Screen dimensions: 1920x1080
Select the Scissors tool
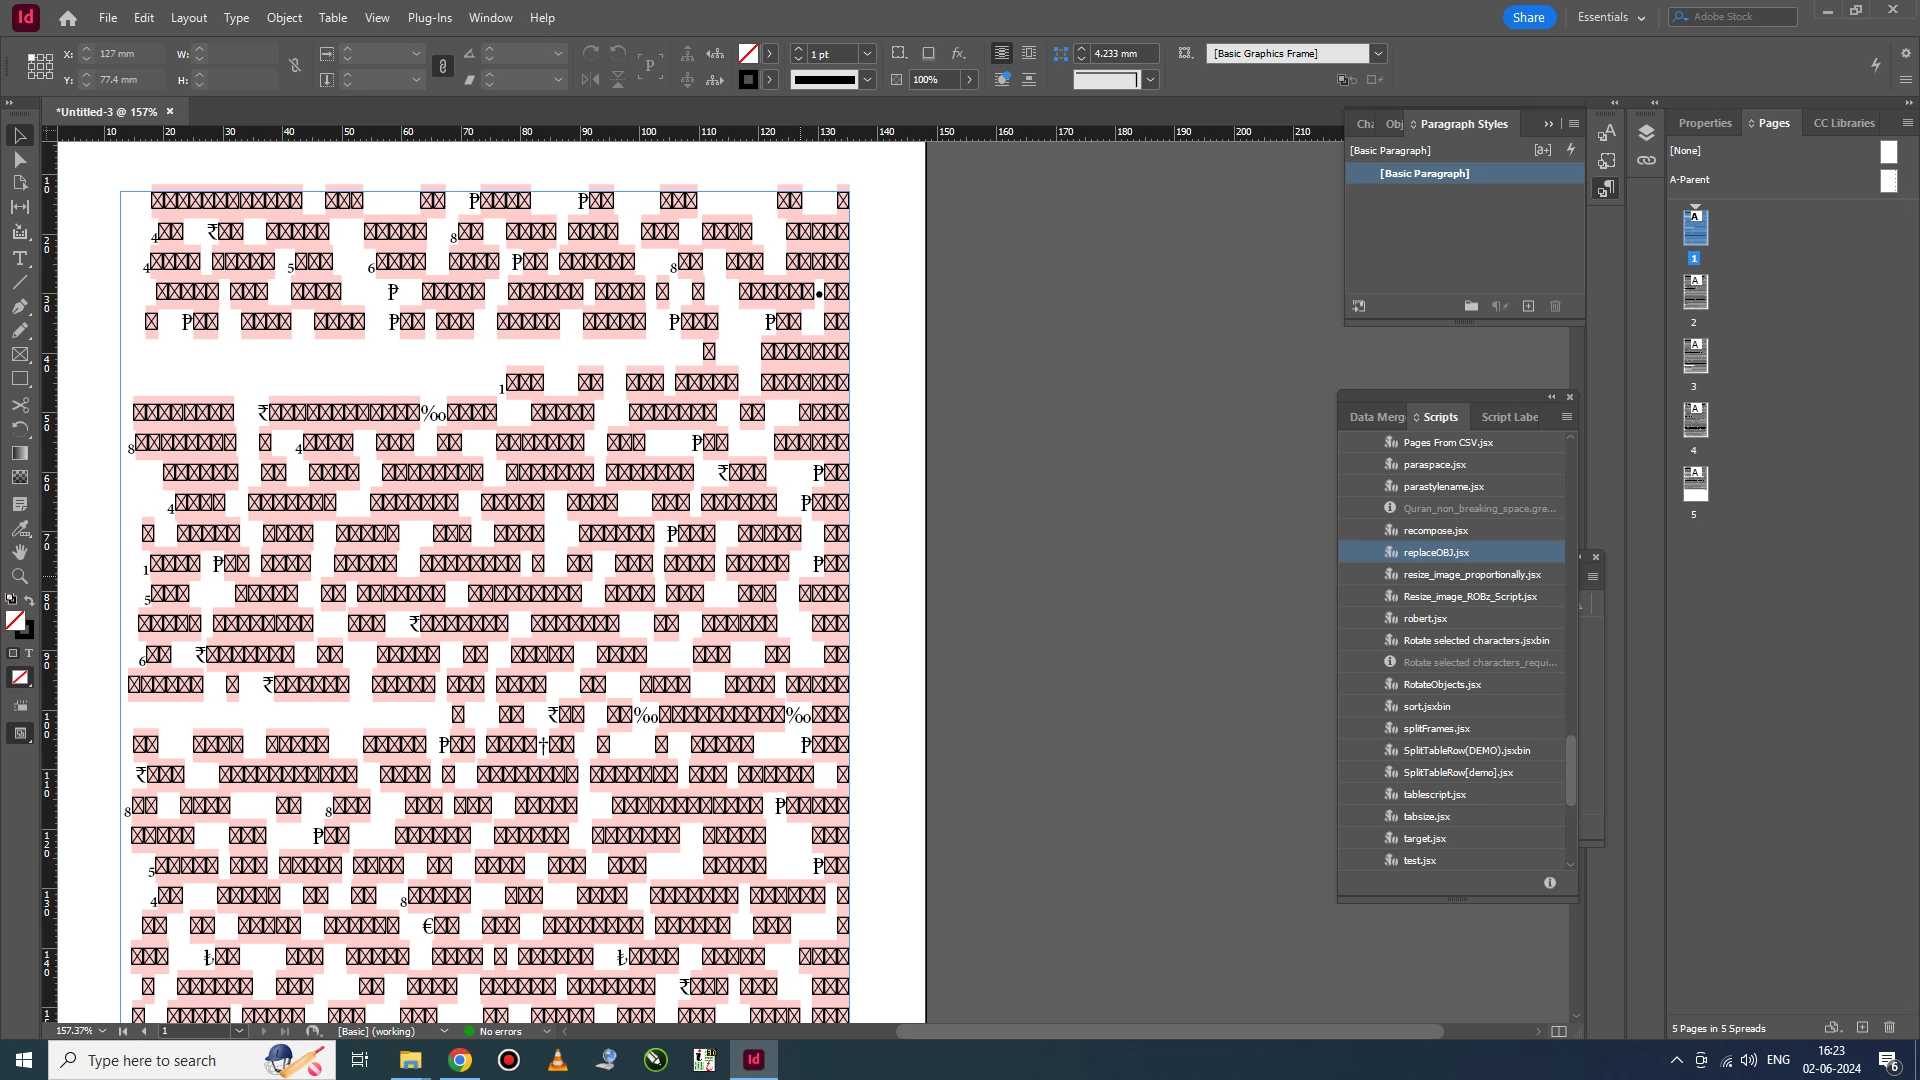pyautogui.click(x=19, y=405)
